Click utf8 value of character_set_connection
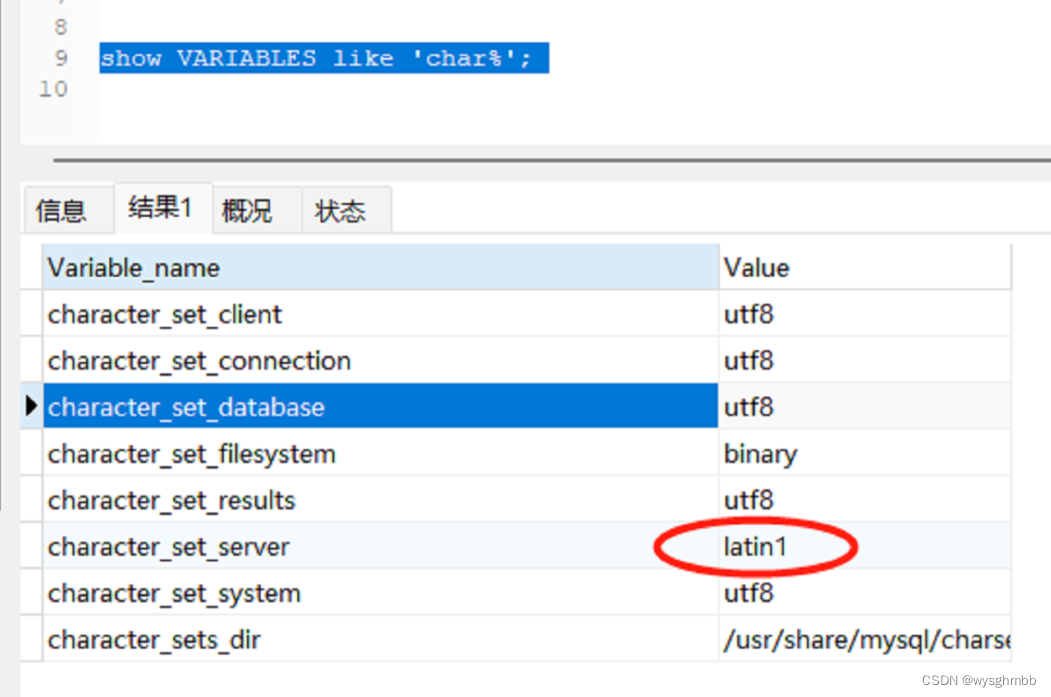 [x=865, y=361]
